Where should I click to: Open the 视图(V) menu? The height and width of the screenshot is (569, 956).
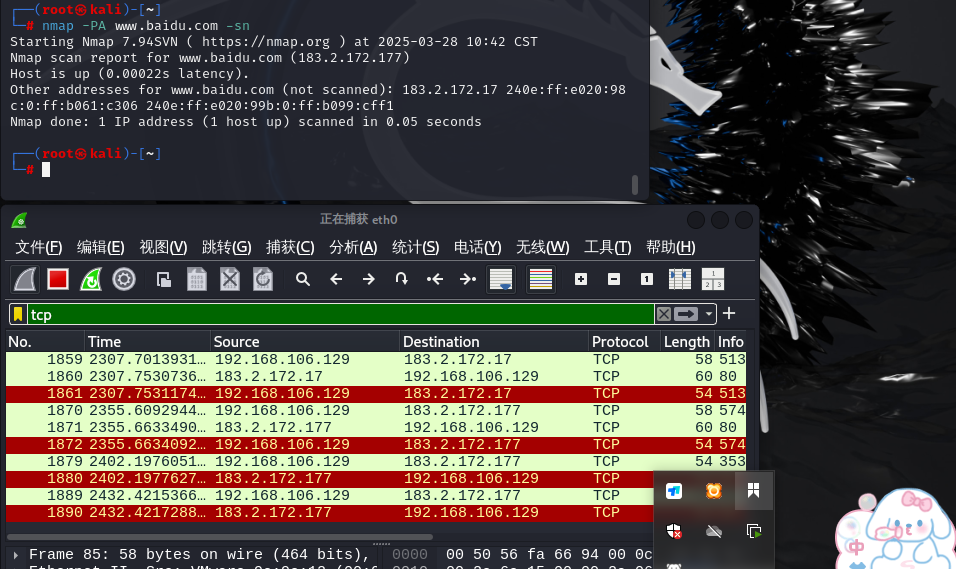point(163,247)
